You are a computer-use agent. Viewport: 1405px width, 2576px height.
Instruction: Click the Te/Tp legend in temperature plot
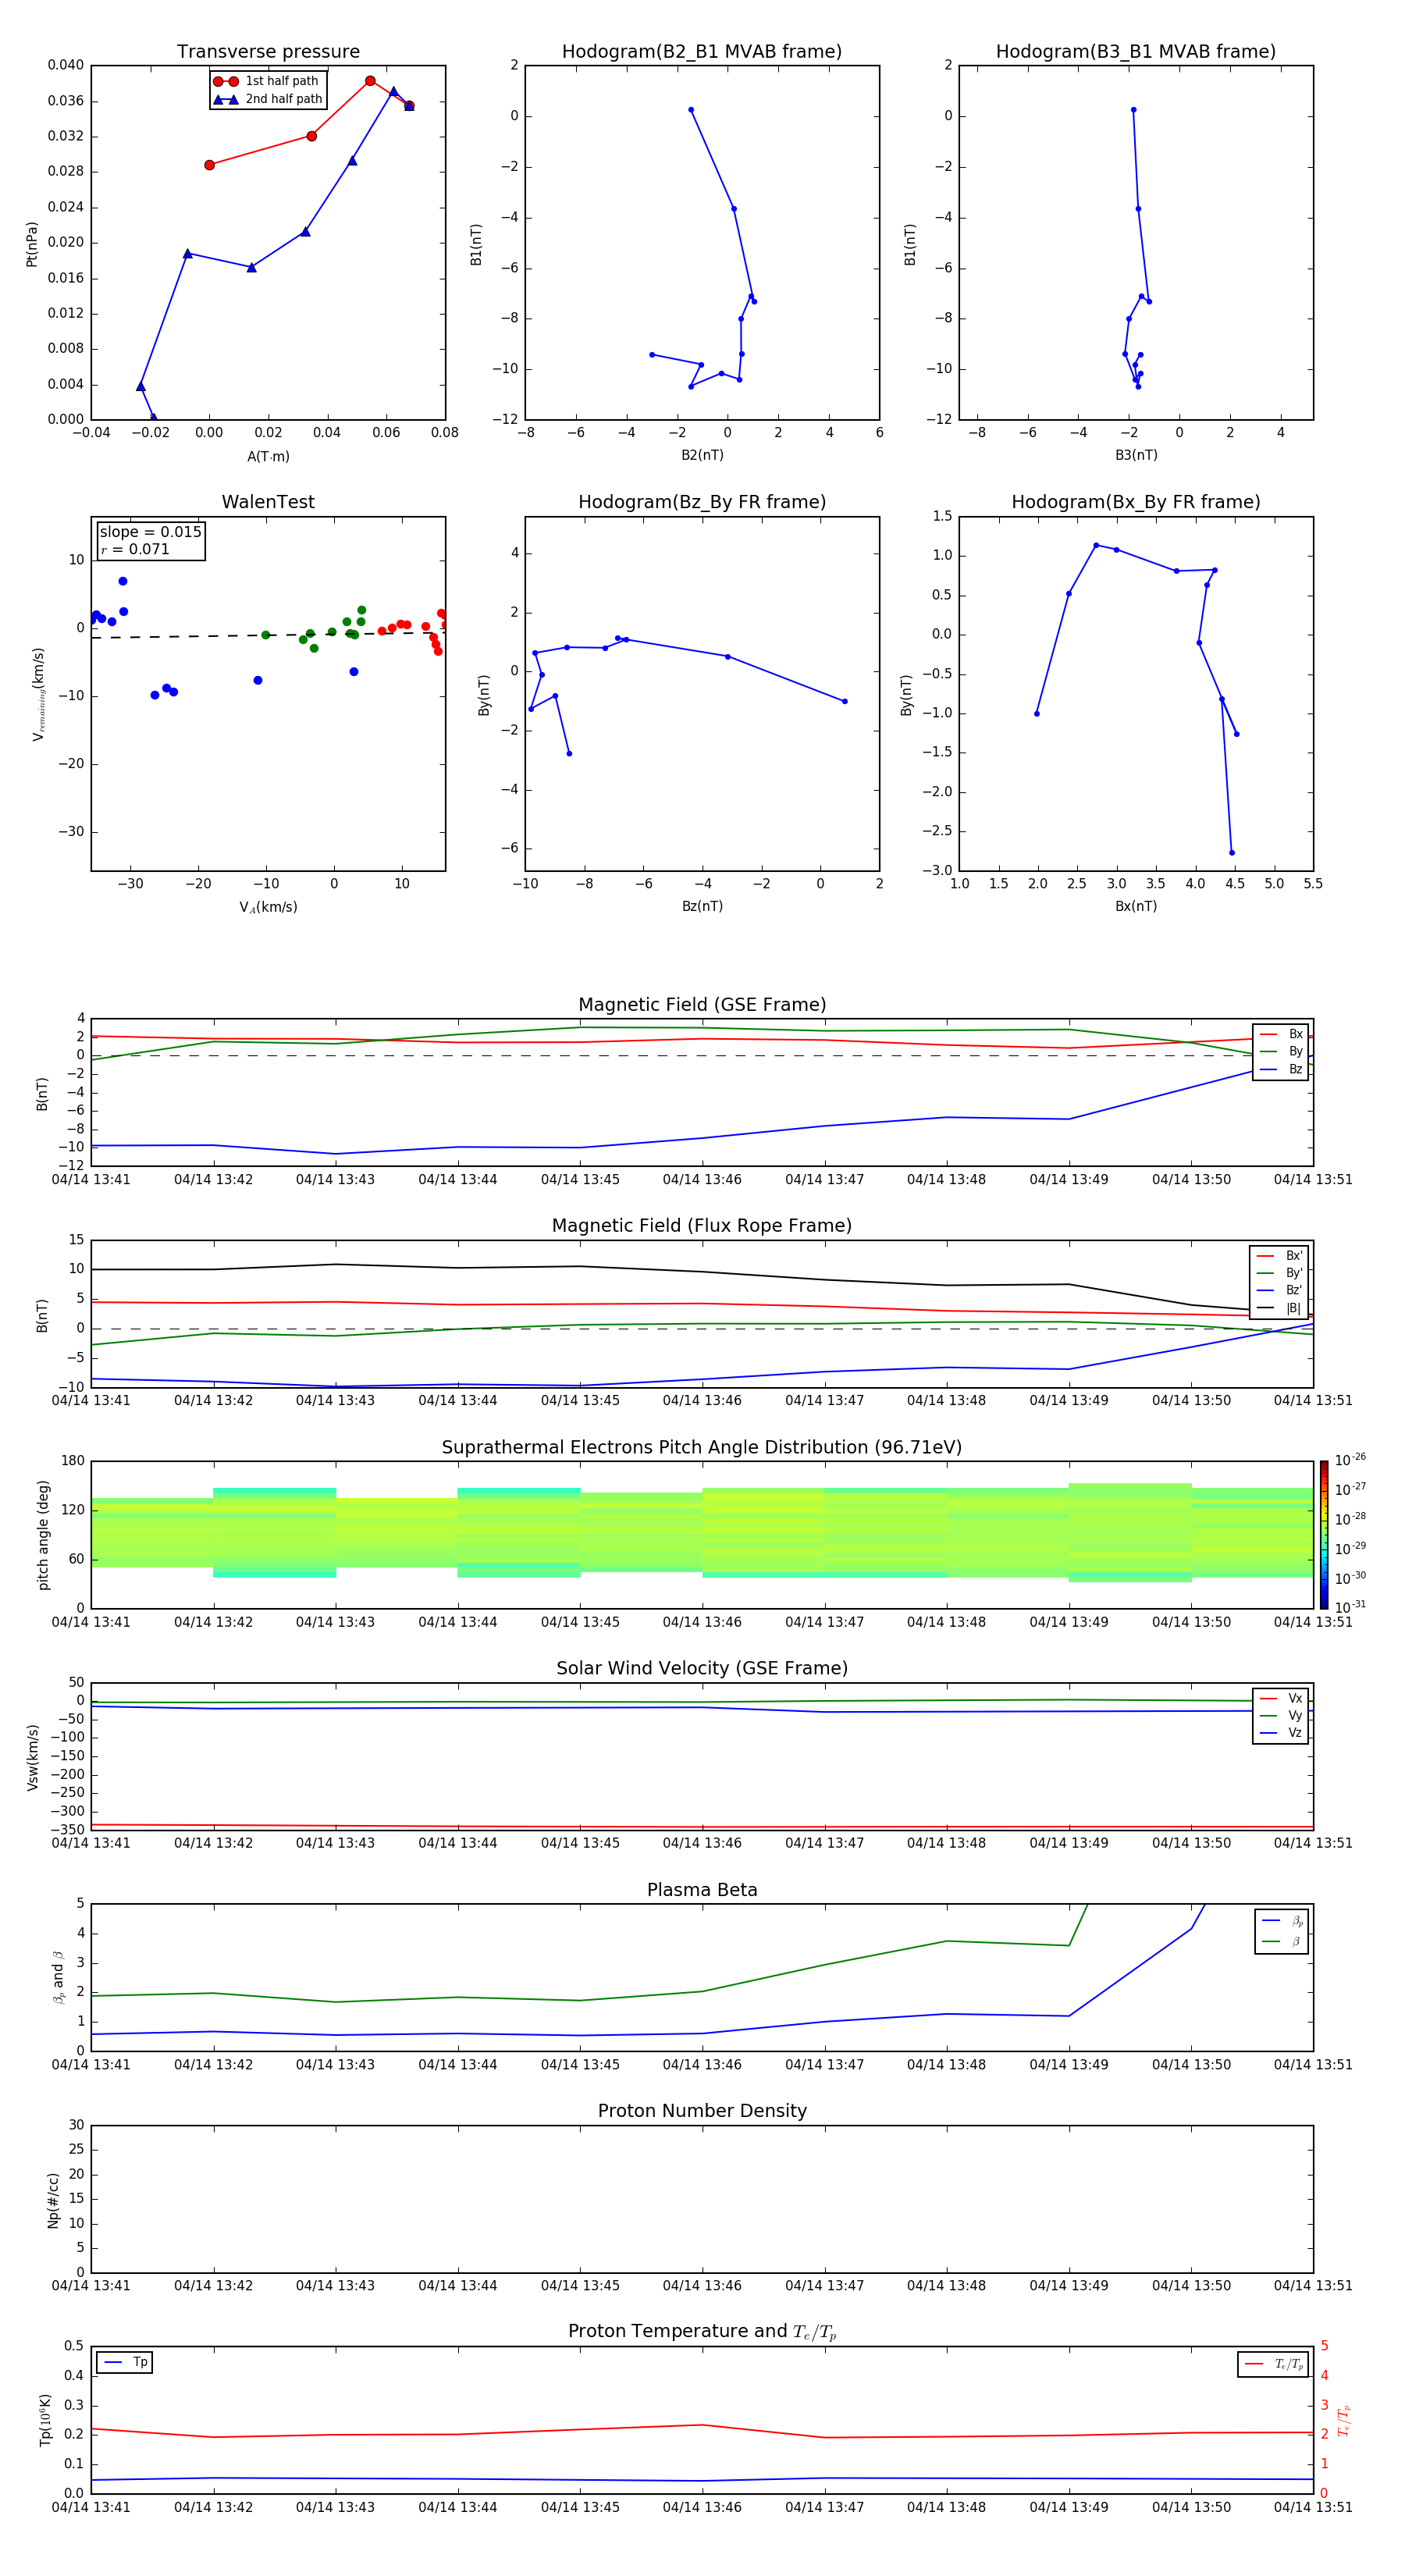coord(1273,2364)
